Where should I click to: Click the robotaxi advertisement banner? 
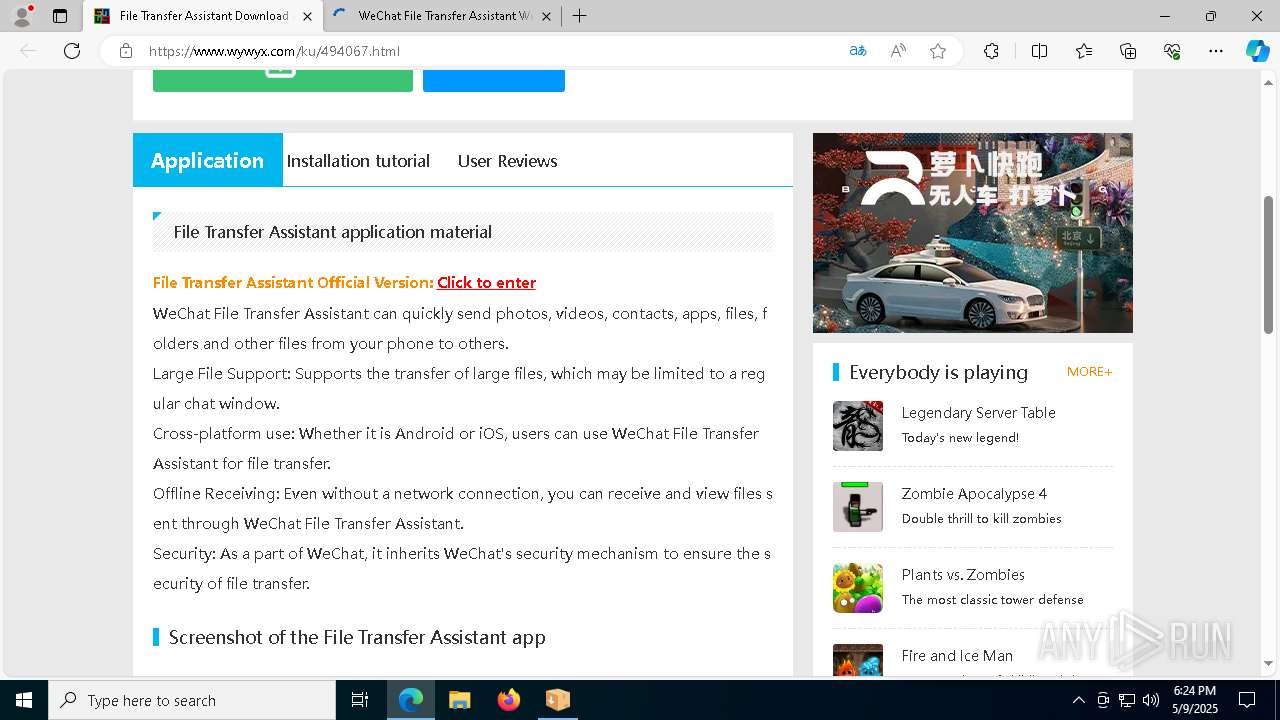973,233
